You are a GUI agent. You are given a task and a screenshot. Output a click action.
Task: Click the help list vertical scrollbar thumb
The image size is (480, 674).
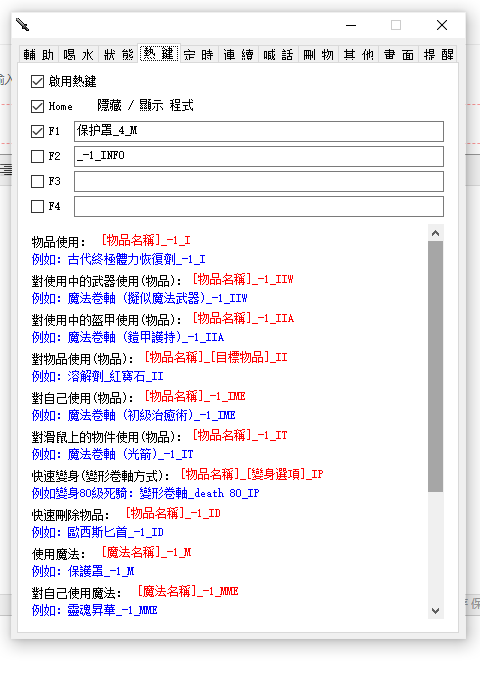pos(435,366)
